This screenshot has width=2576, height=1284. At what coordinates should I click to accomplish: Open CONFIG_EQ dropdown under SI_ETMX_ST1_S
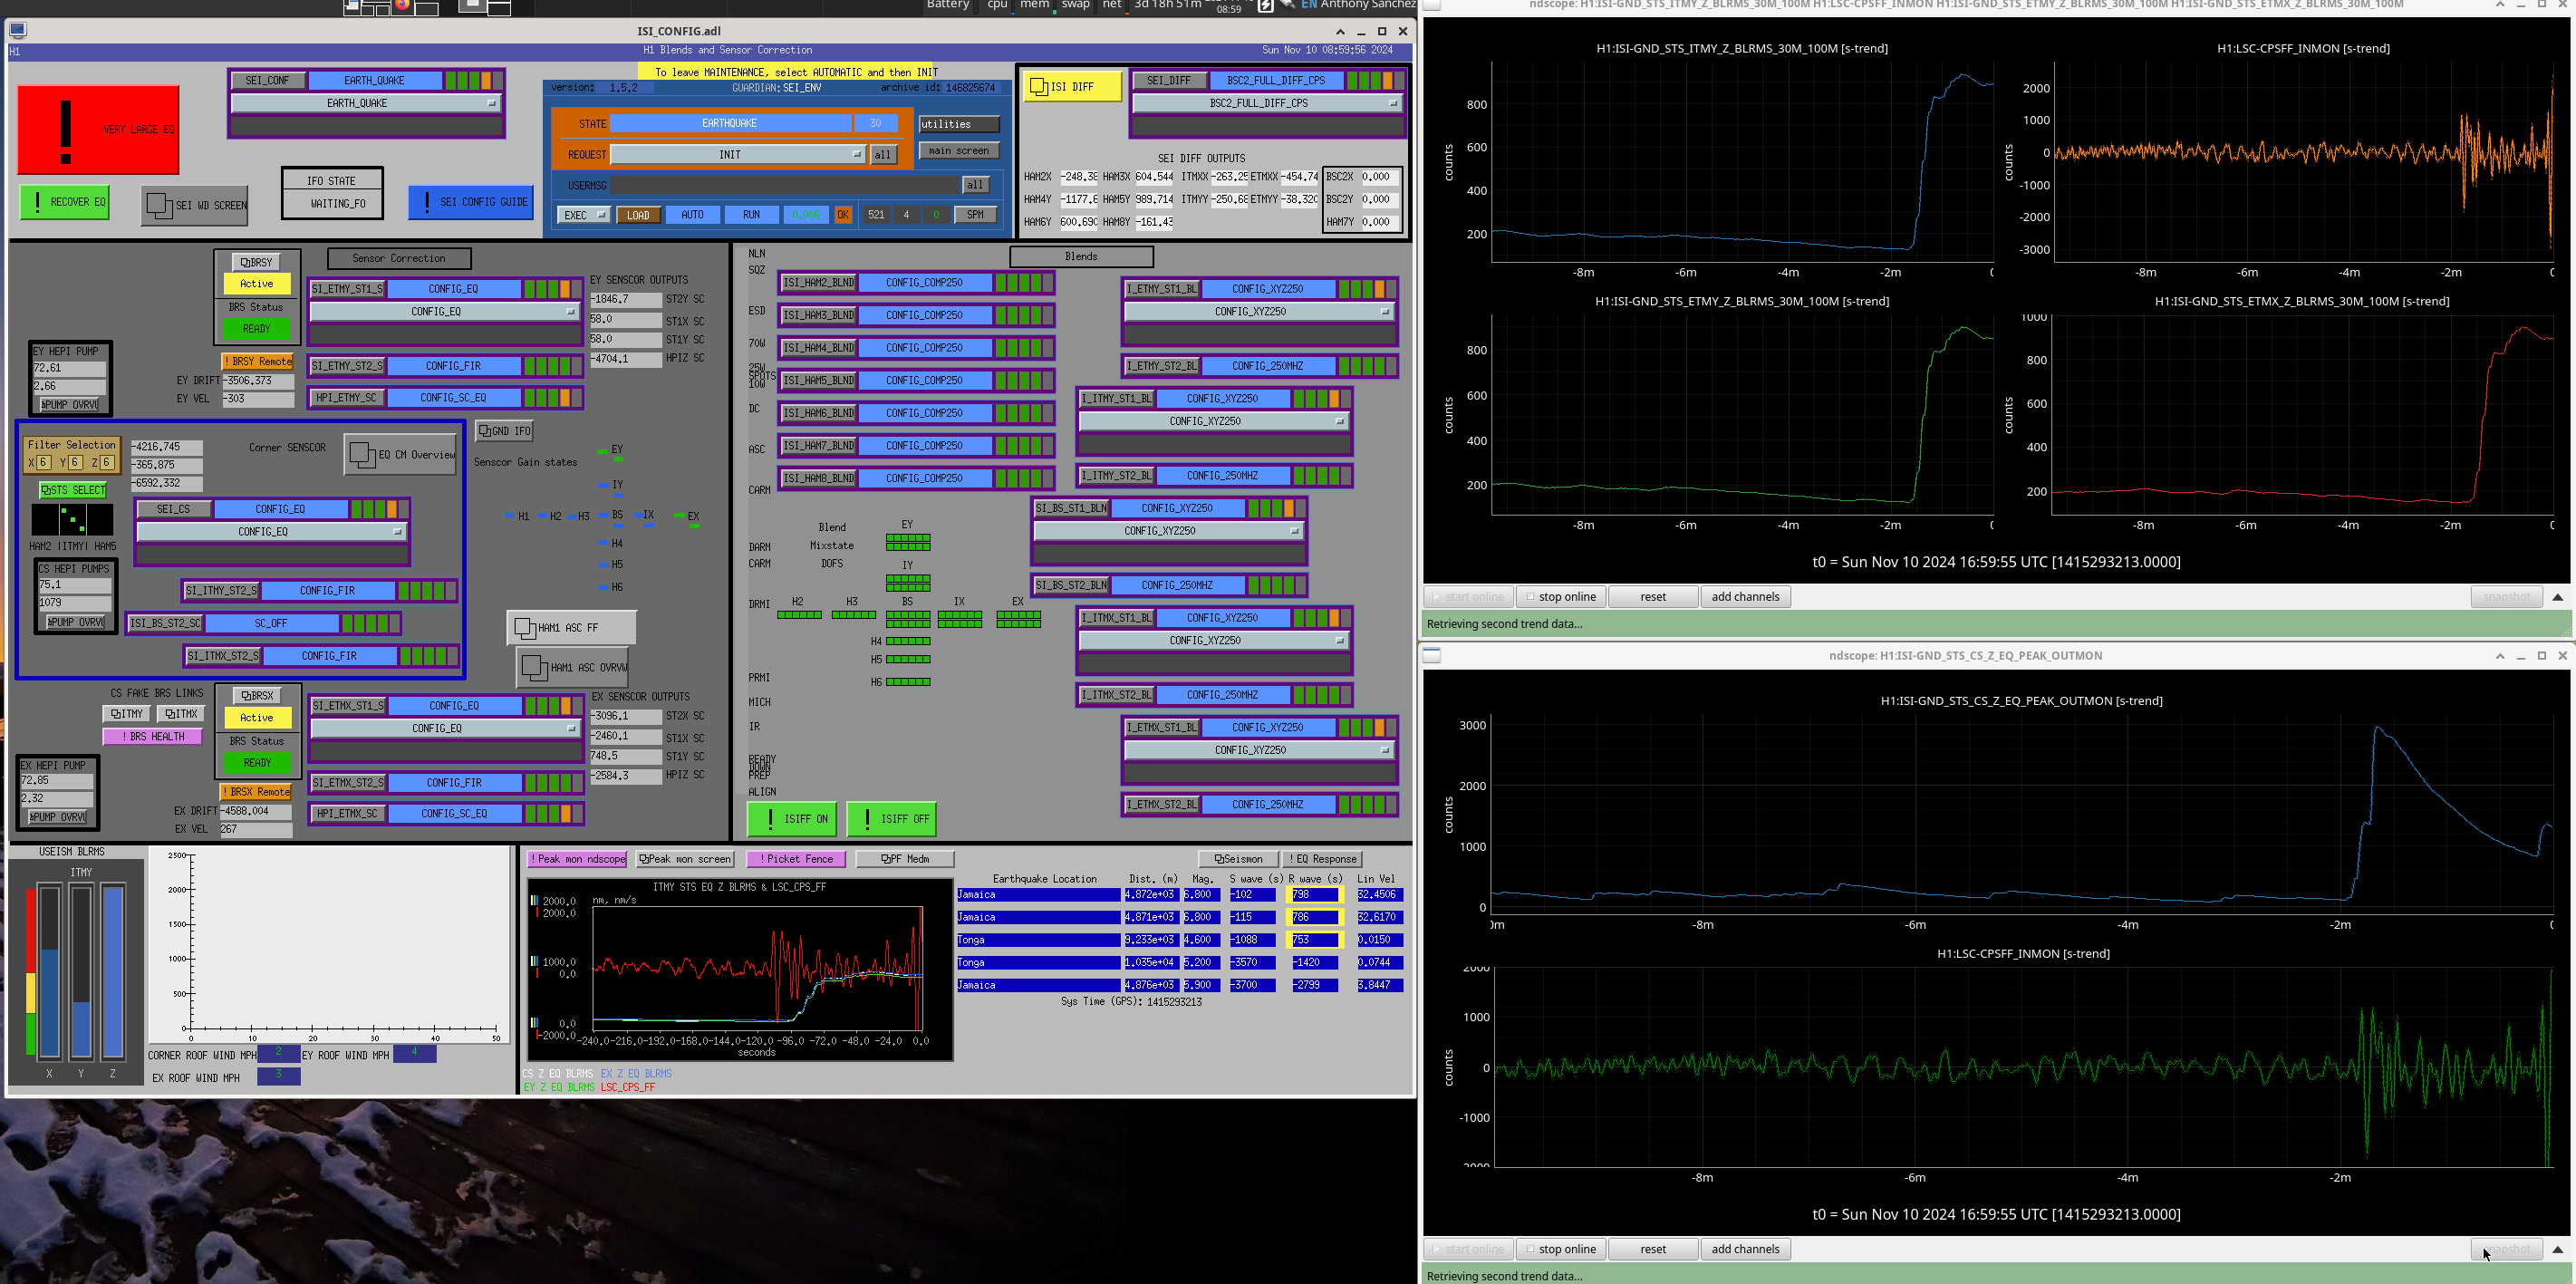pyautogui.click(x=445, y=729)
